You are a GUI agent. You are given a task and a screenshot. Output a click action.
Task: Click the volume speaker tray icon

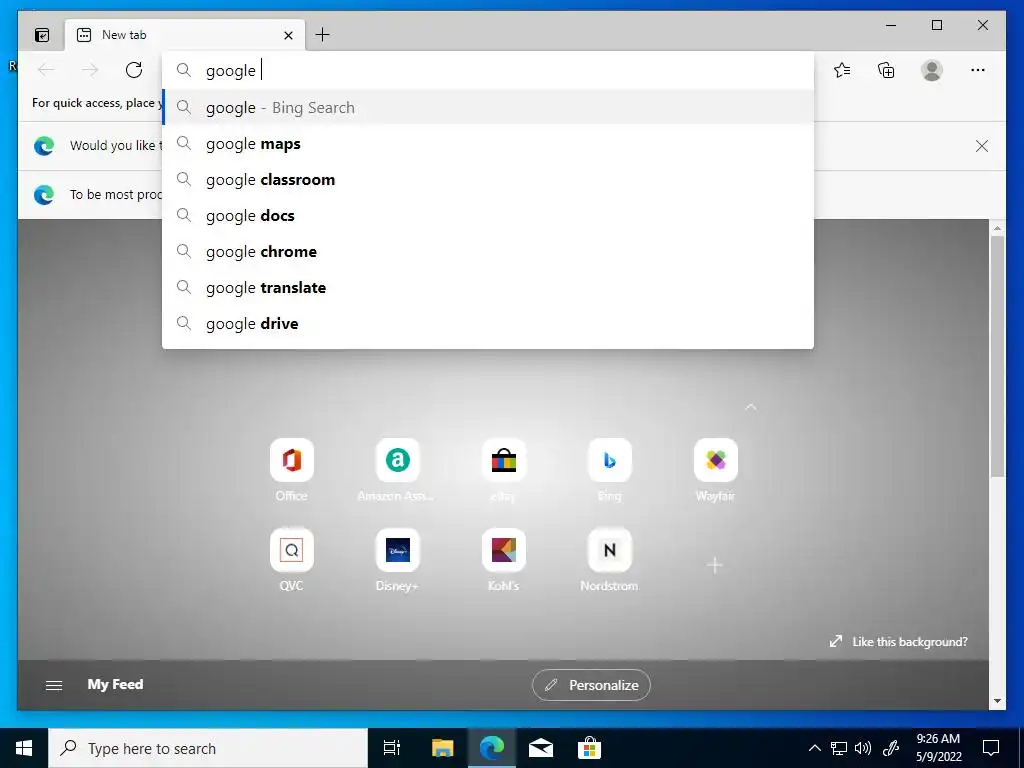click(x=863, y=748)
